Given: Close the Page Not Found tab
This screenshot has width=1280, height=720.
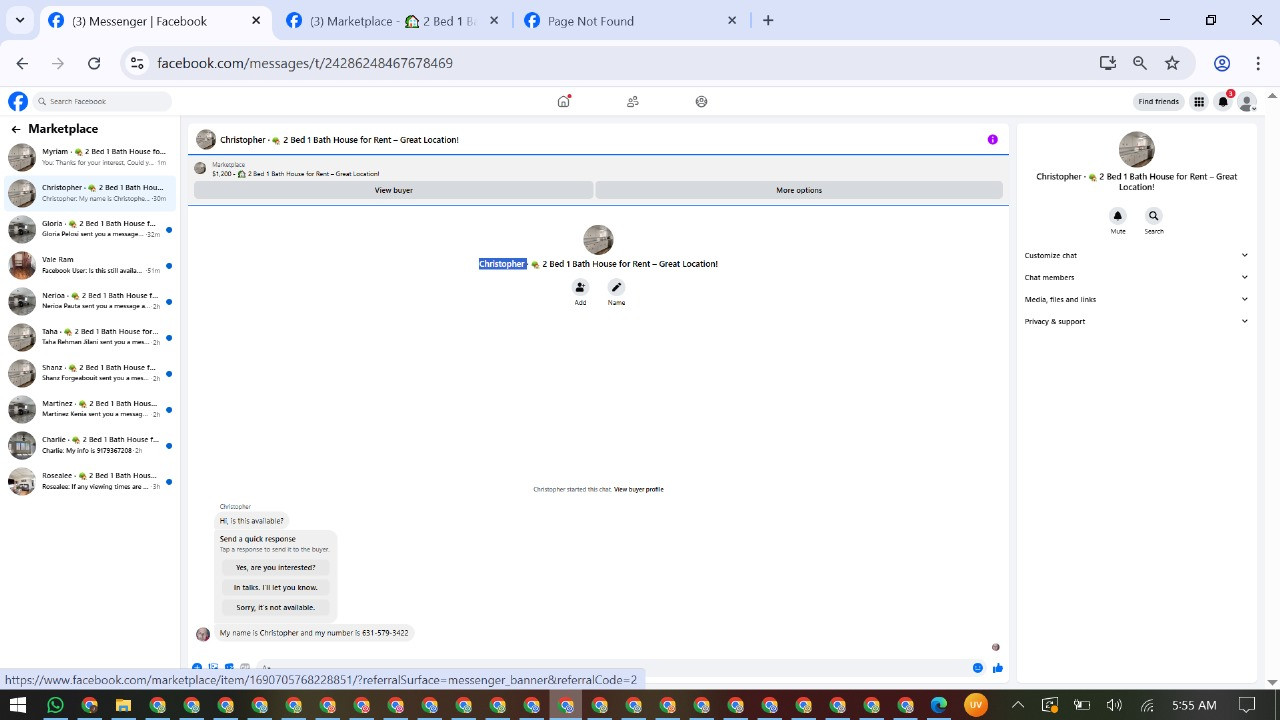Looking at the screenshot, I should point(732,20).
